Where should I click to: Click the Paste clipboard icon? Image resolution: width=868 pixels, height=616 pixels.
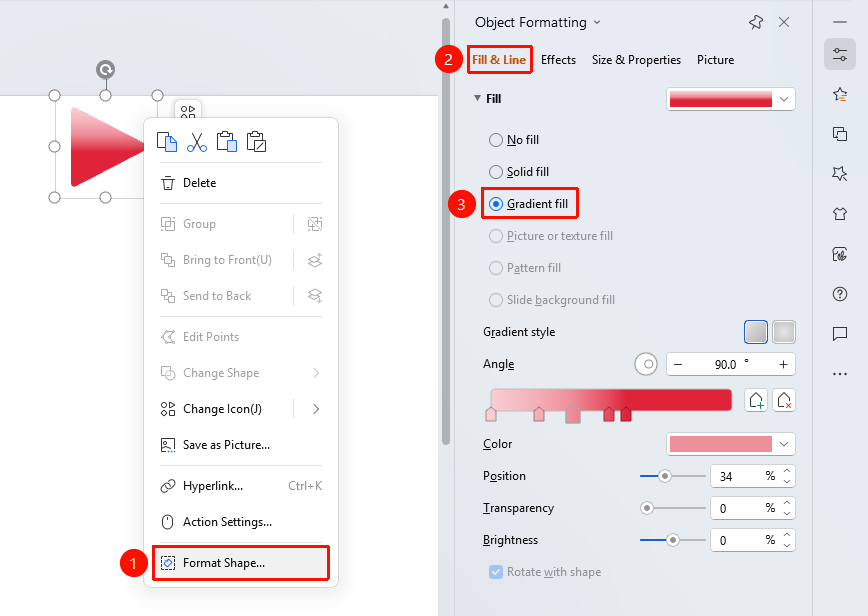[x=226, y=142]
